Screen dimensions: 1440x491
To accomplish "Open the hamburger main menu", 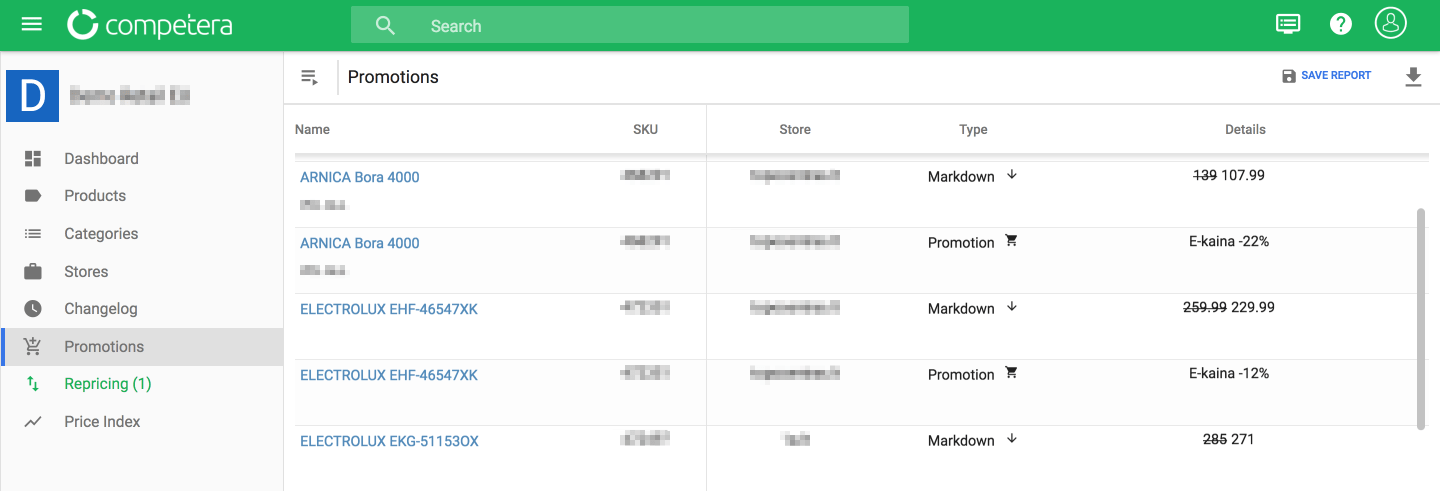I will 32,24.
